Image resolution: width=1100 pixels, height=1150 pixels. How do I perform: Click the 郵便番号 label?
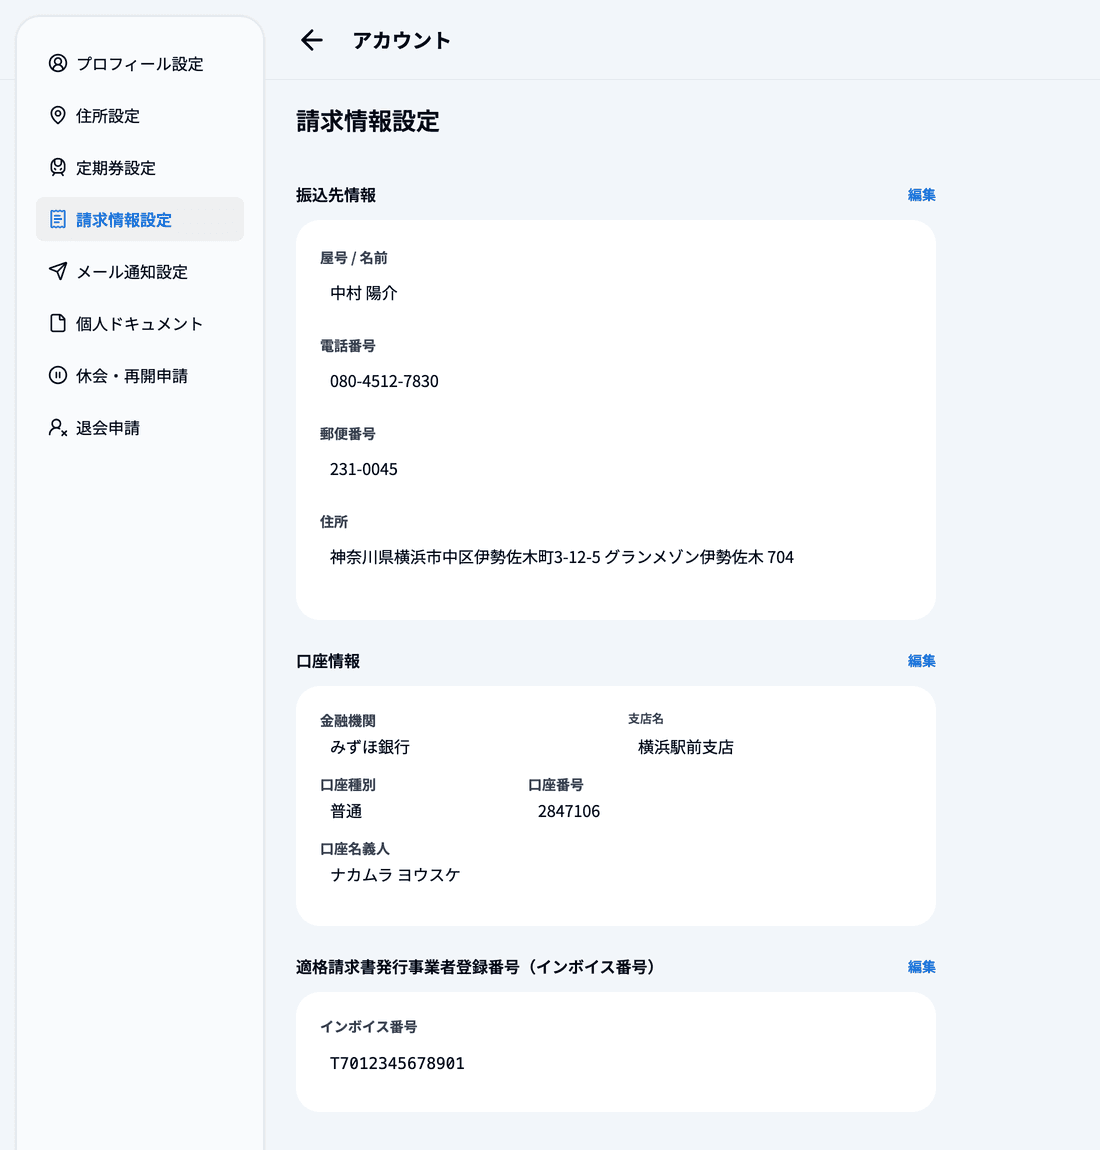(x=348, y=434)
